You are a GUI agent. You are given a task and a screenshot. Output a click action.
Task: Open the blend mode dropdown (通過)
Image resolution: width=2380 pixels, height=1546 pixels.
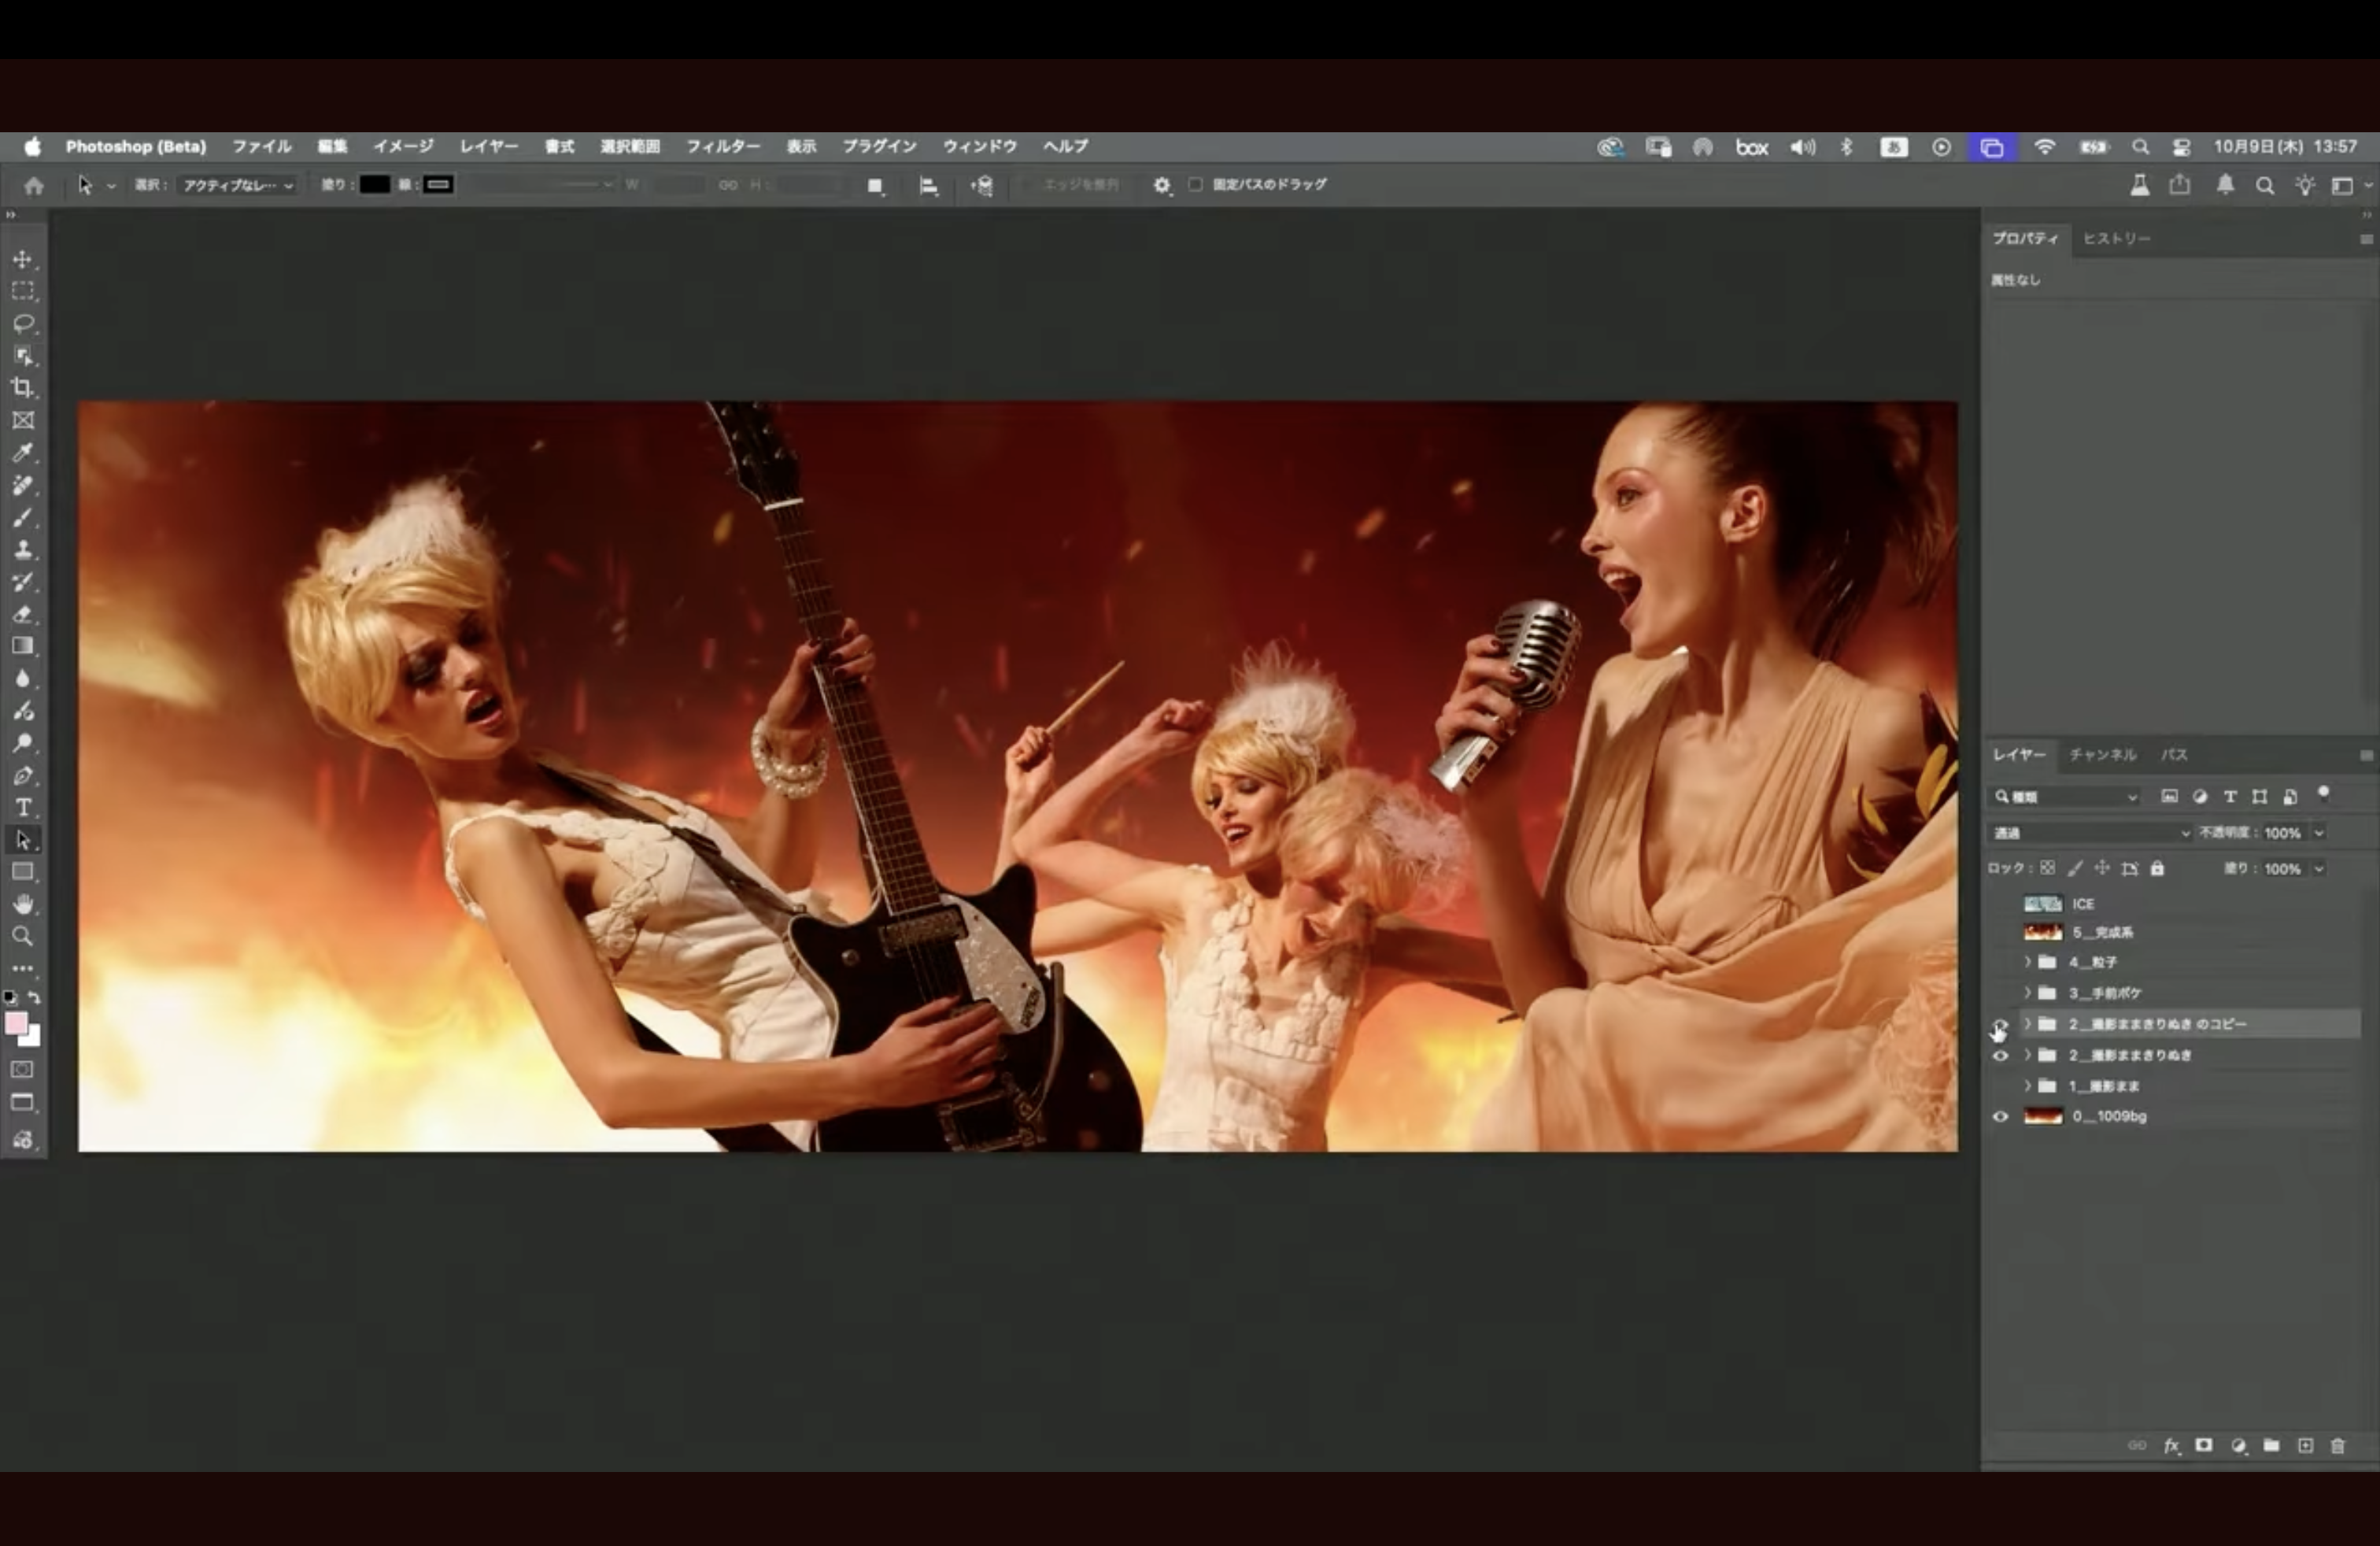coord(2090,833)
